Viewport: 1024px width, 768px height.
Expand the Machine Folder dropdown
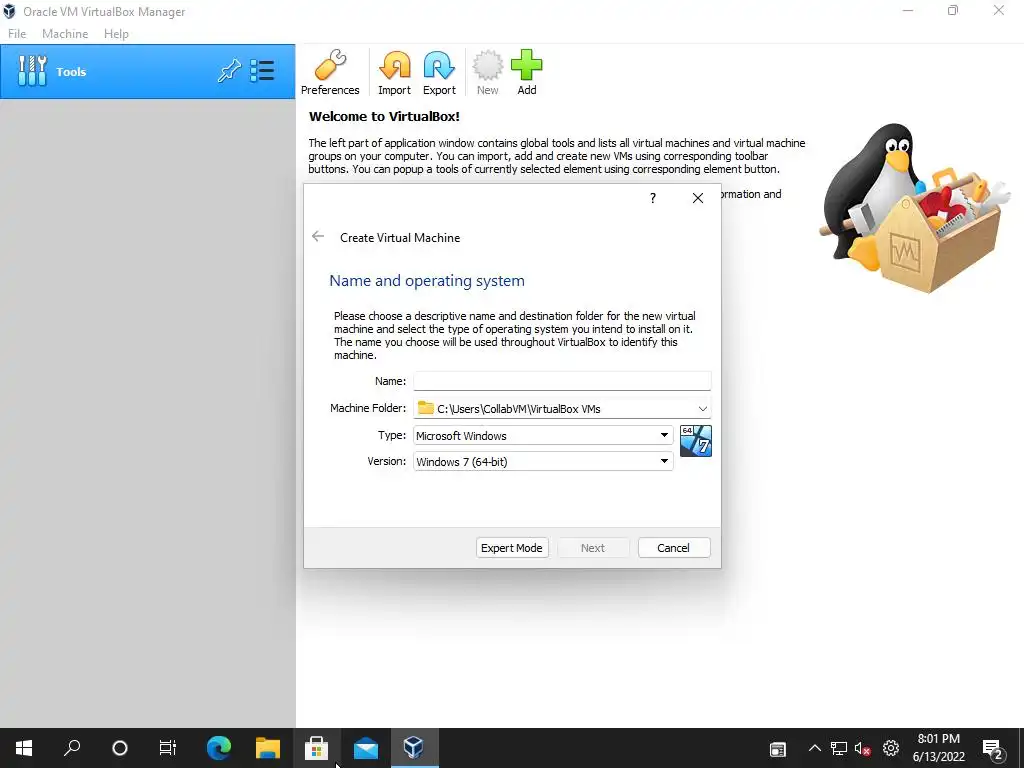(x=703, y=409)
